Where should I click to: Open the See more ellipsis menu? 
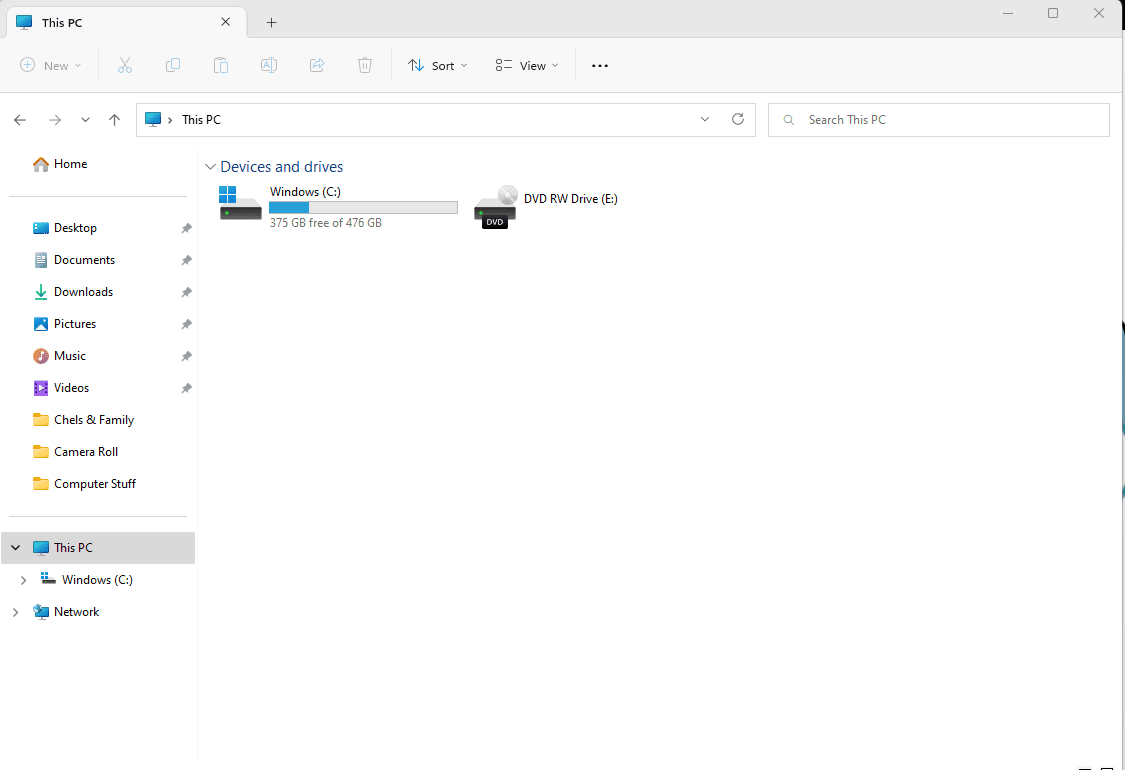(600, 65)
